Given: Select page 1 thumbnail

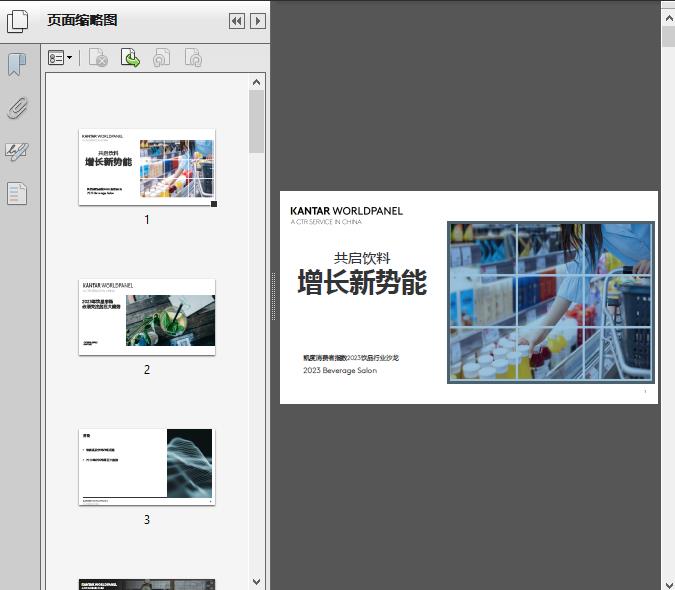Looking at the screenshot, I should pos(147,167).
